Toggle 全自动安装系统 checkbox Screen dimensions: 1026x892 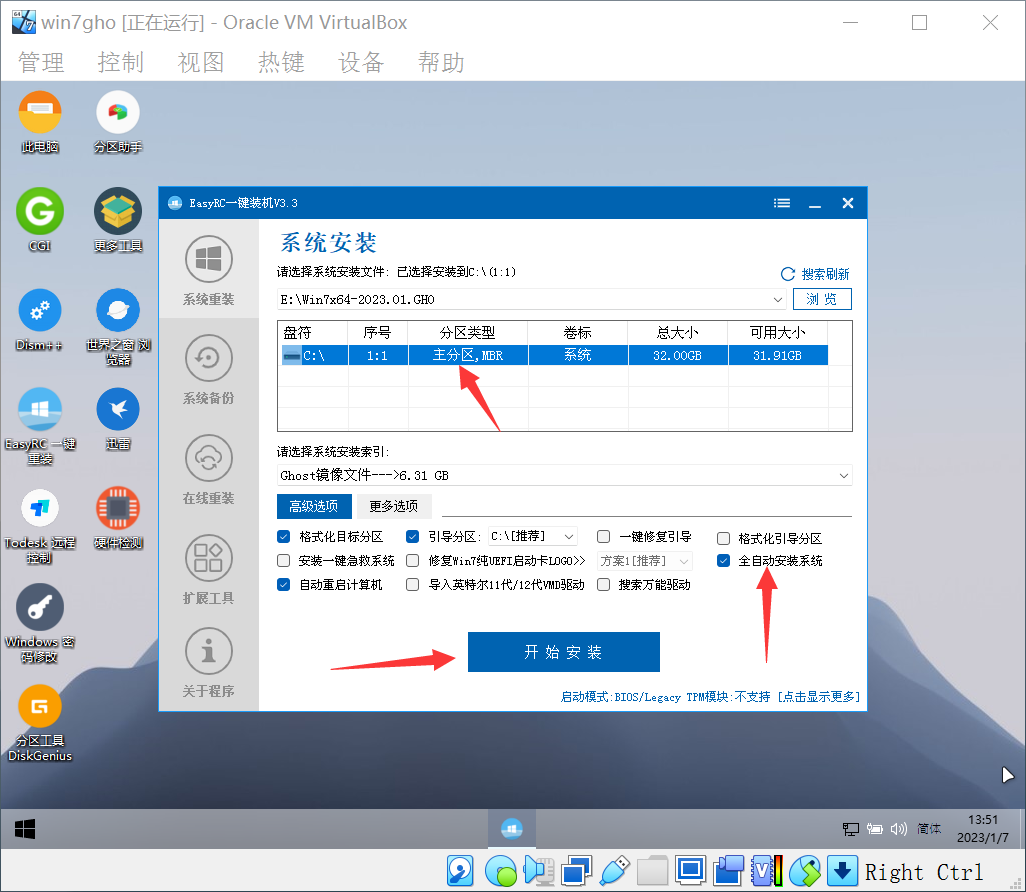click(723, 561)
